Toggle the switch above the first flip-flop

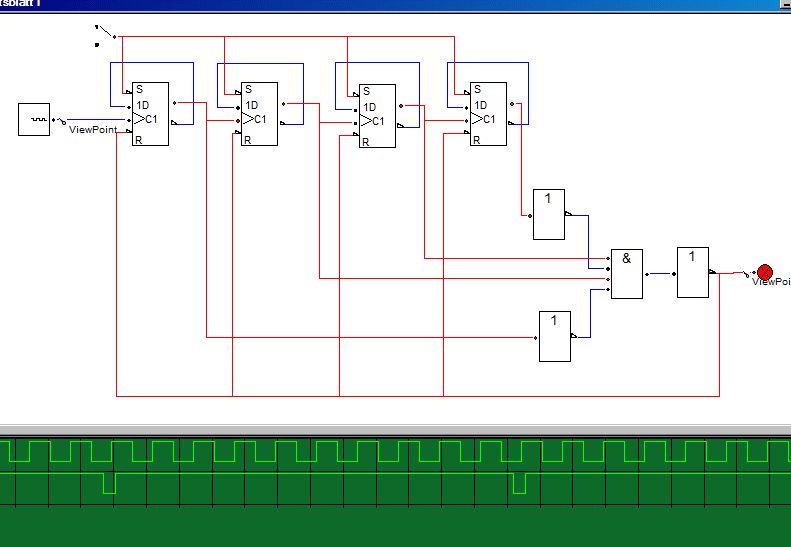[x=105, y=35]
